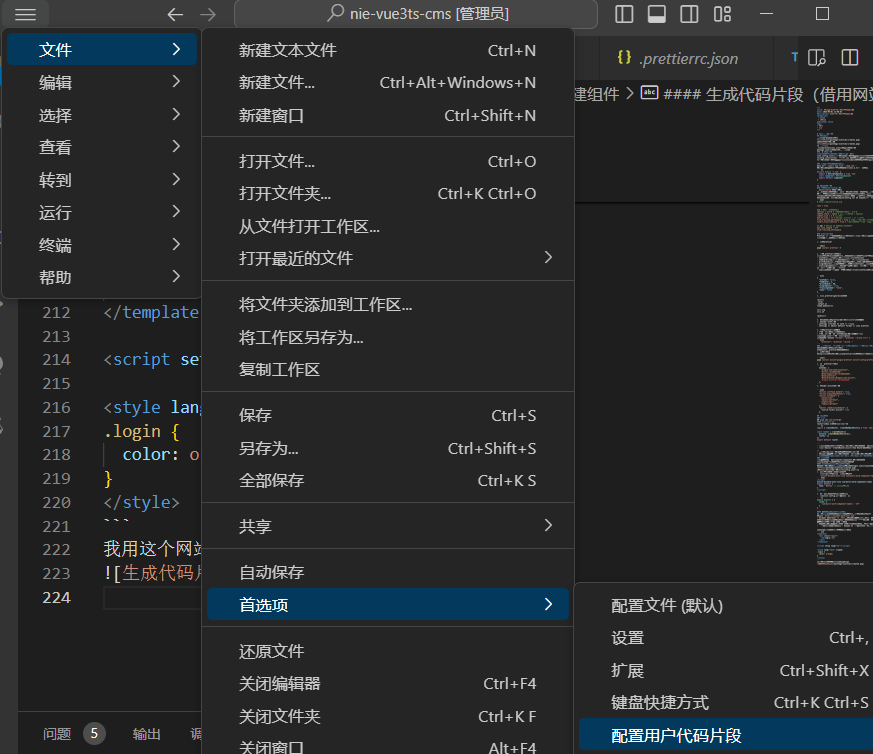The height and width of the screenshot is (754, 873).
Task: Toggle the secondary side bar layout icon
Action: [689, 14]
